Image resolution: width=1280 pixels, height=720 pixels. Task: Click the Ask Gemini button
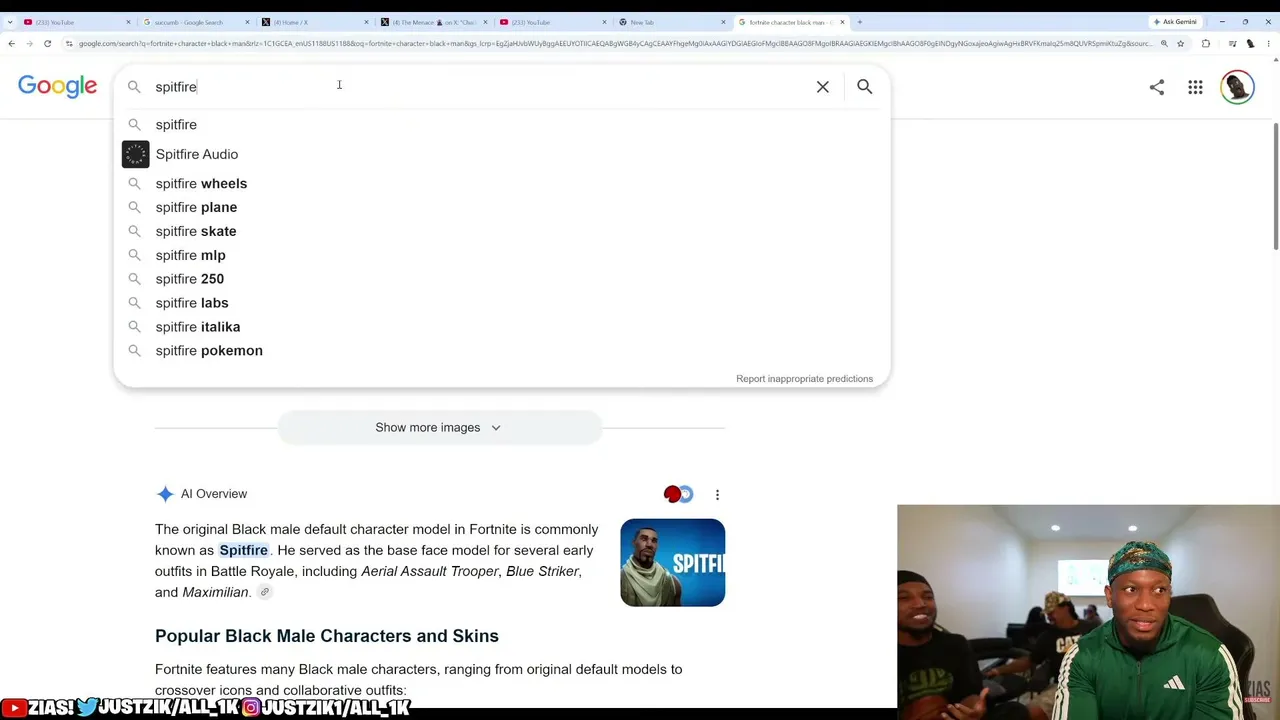click(1175, 22)
